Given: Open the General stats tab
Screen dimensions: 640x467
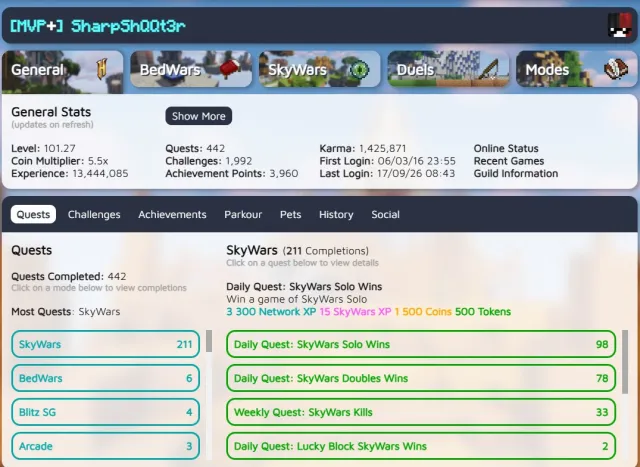Looking at the screenshot, I should click(62, 72).
